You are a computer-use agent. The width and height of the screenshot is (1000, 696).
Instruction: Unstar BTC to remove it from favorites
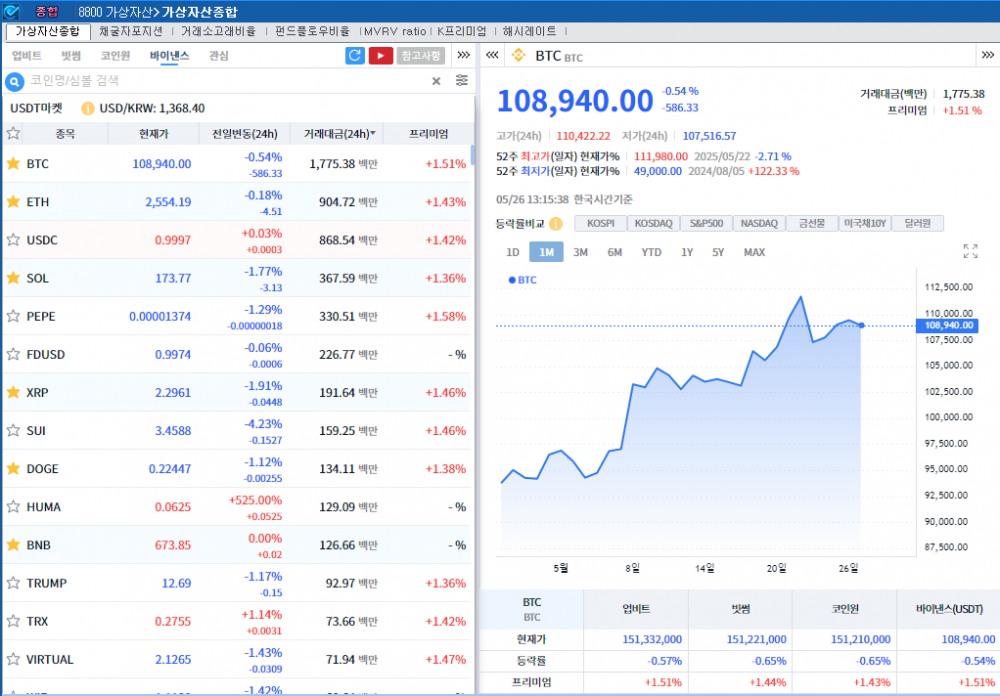tap(14, 164)
